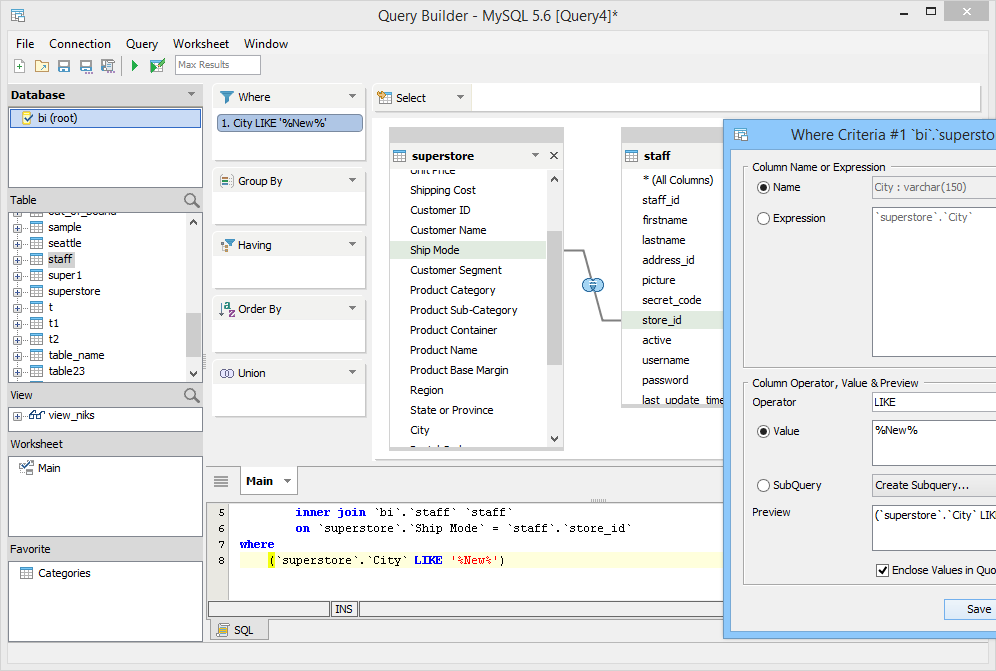Screen dimensions: 996x671
Task: Click the Group By panel icon
Action: coord(227,181)
